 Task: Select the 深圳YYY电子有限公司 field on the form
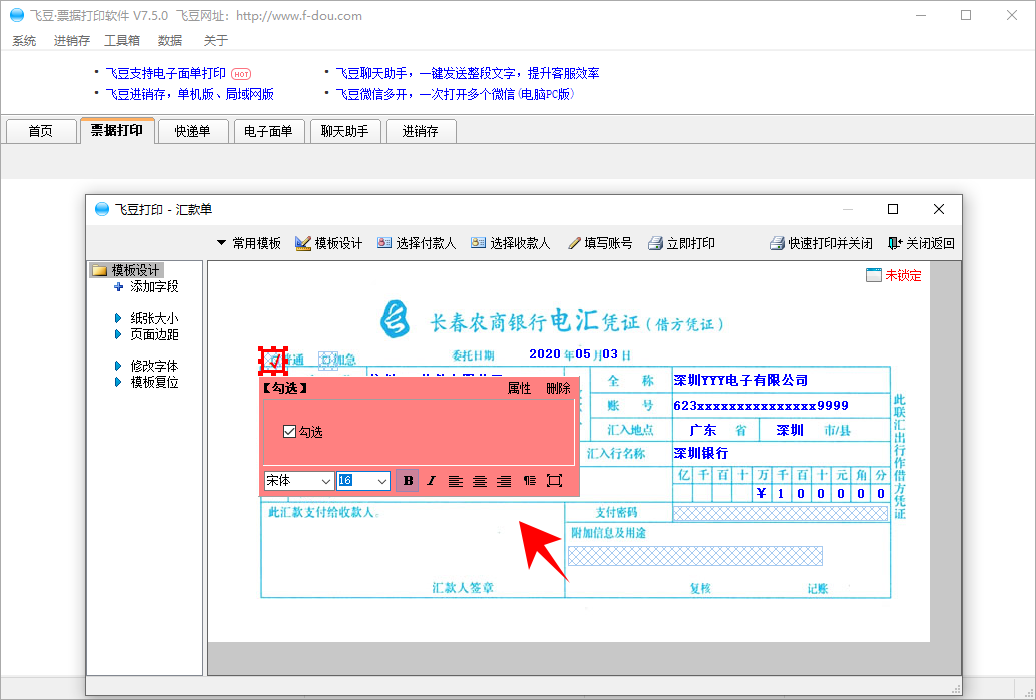741,380
